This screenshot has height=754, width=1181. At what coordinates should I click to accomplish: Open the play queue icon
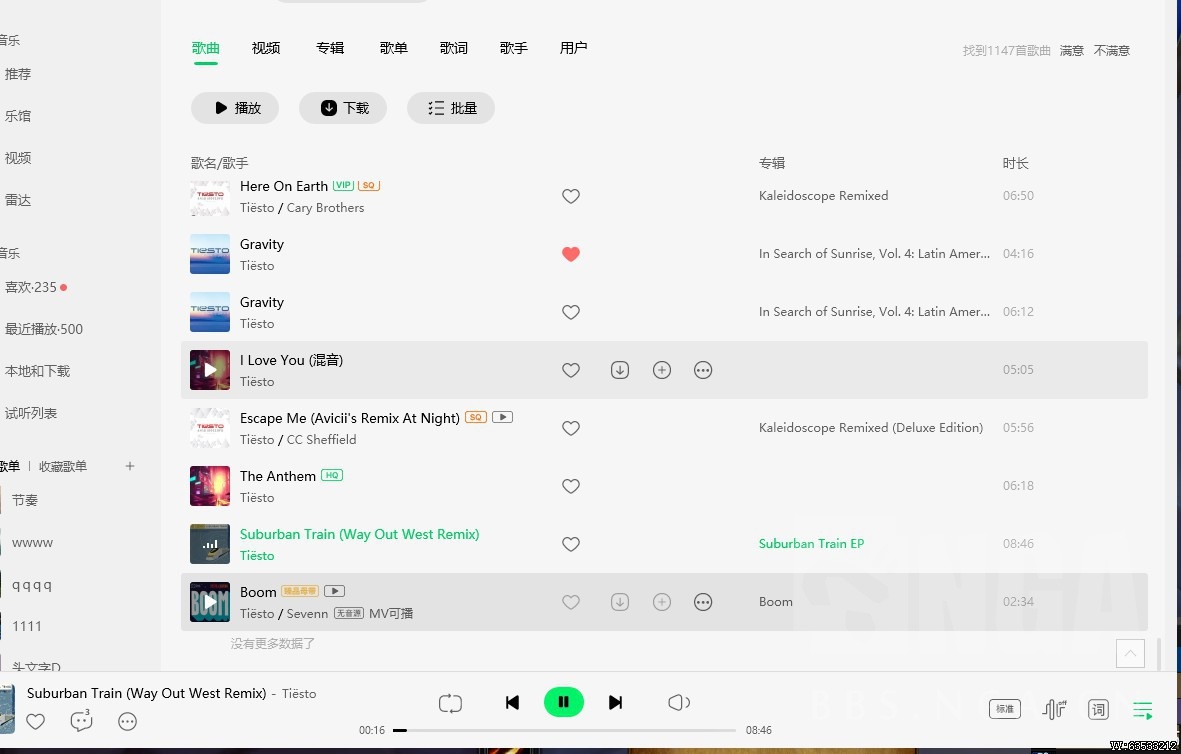(x=1142, y=709)
